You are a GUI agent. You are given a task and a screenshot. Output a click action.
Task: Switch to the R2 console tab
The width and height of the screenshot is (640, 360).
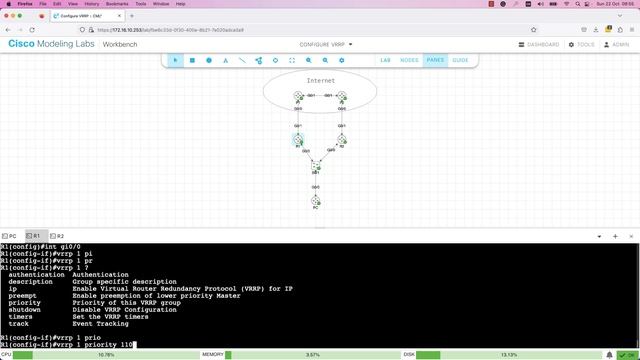(x=57, y=236)
